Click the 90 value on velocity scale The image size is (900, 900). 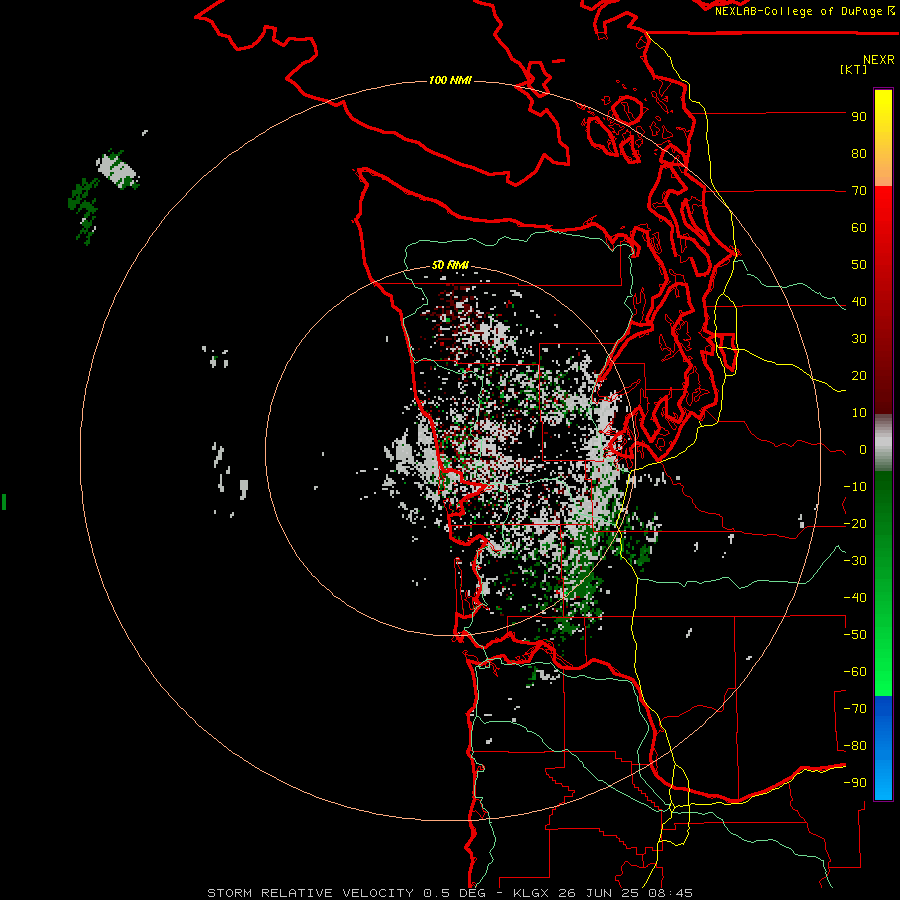pyautogui.click(x=859, y=117)
